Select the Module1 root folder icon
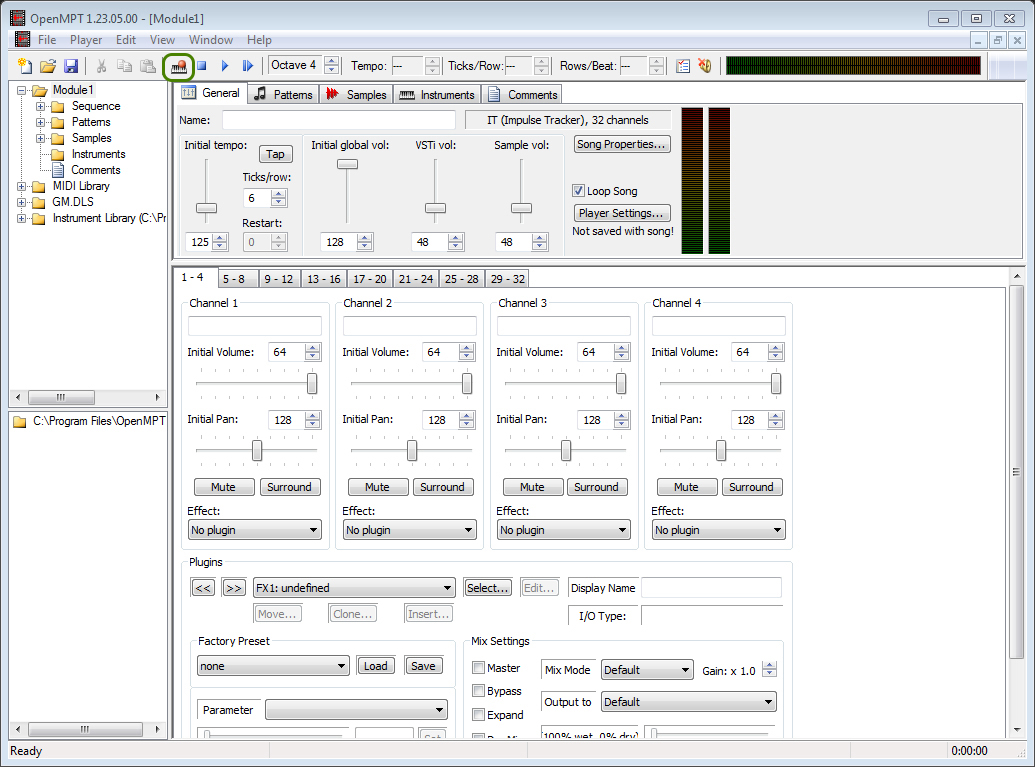The width and height of the screenshot is (1035, 767). point(40,90)
